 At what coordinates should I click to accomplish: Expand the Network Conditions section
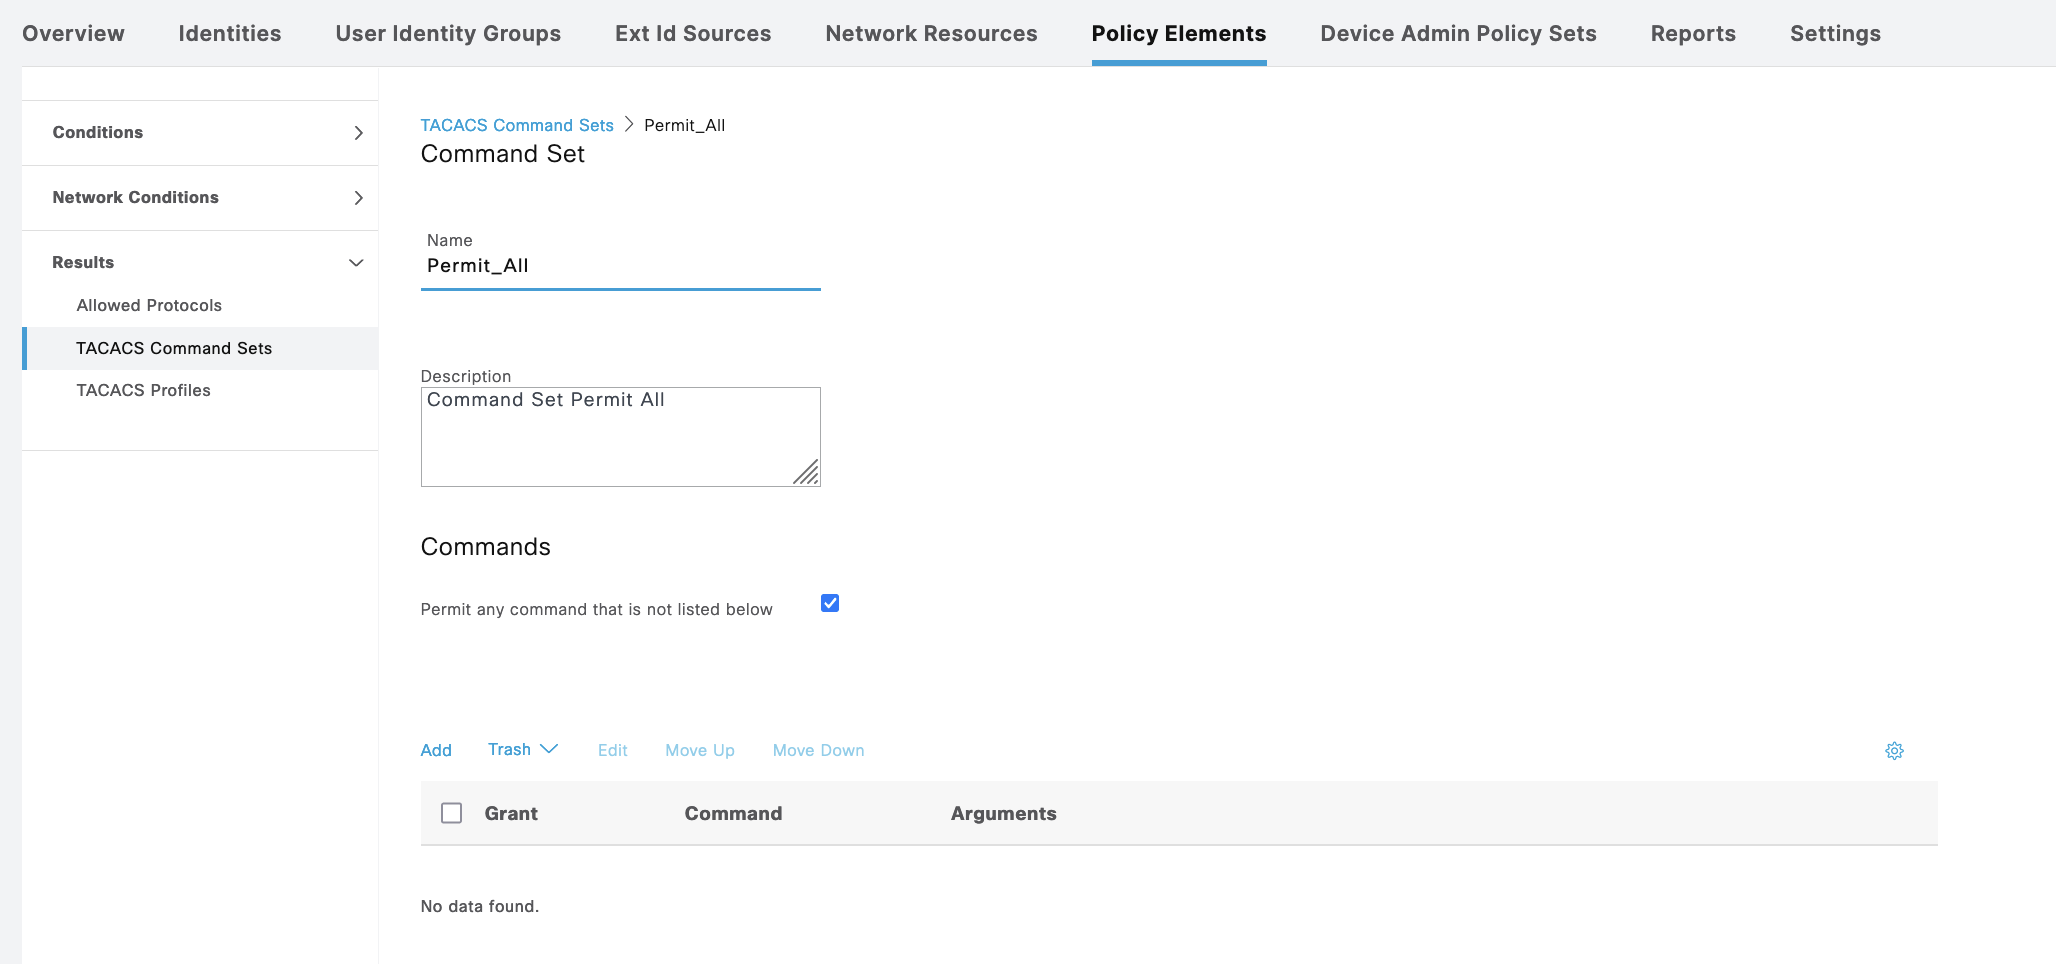[358, 198]
